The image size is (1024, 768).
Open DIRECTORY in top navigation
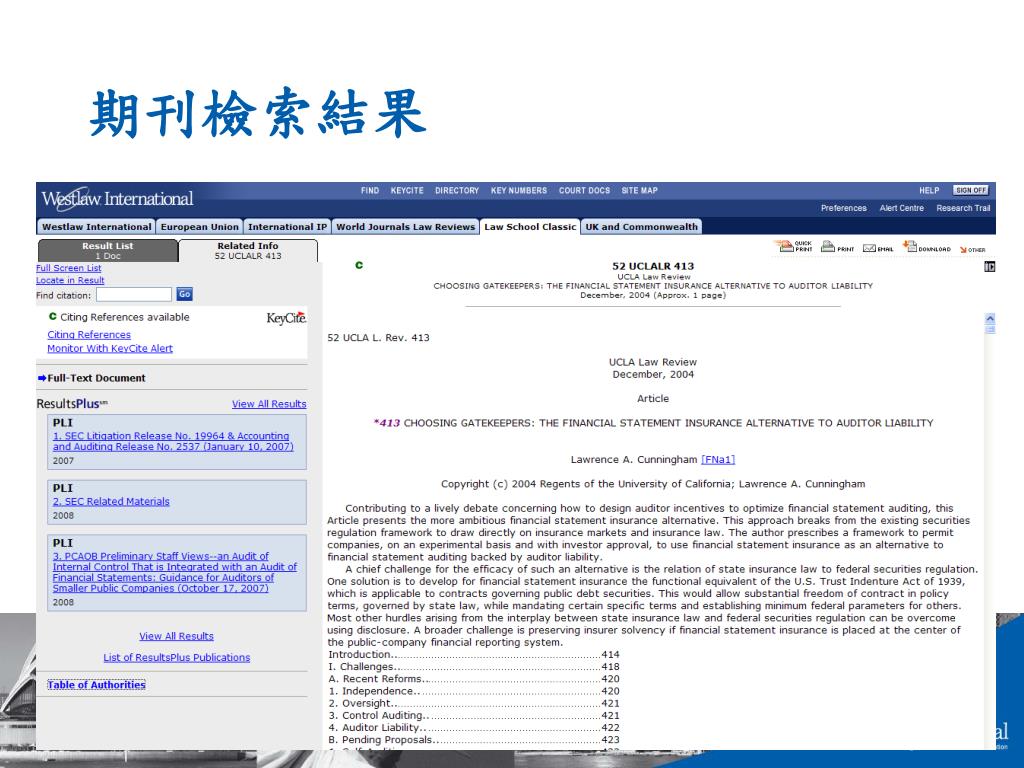click(x=456, y=191)
